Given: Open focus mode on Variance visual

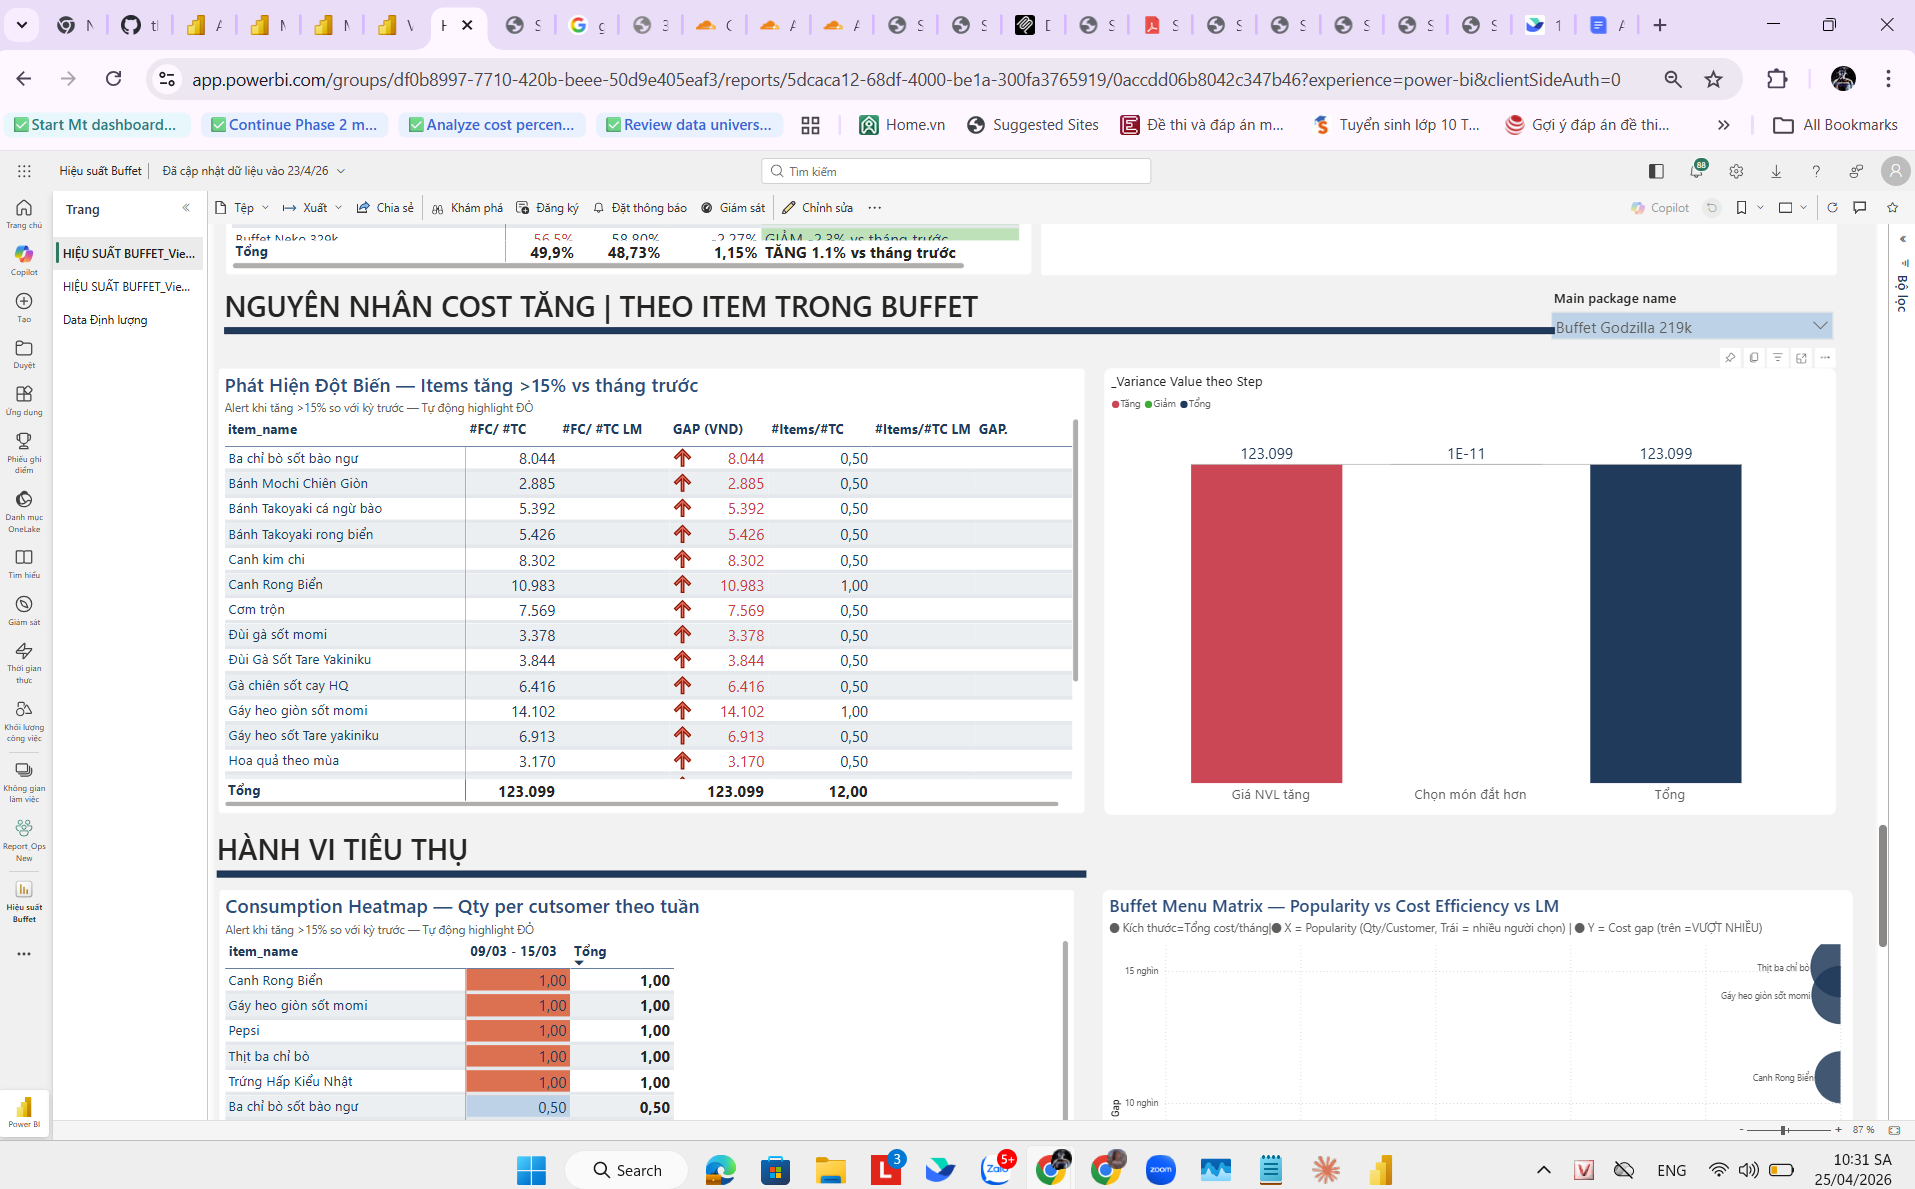Looking at the screenshot, I should pos(1801,358).
